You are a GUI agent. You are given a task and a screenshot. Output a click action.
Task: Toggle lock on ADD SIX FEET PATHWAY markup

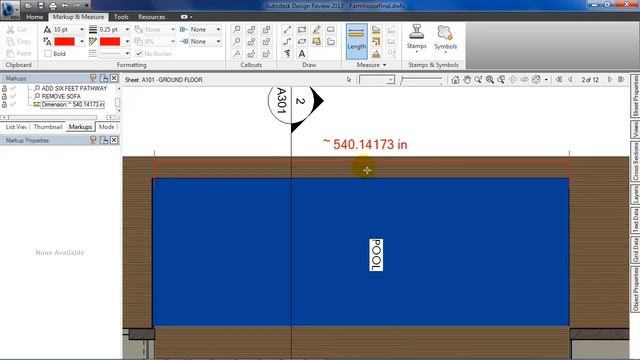(x=4, y=88)
